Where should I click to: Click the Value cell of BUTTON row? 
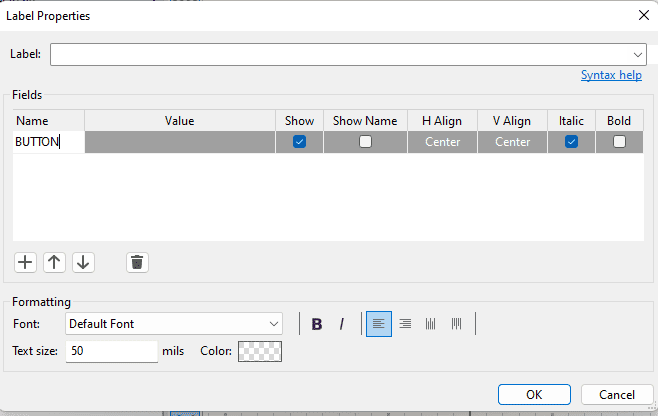[180, 142]
